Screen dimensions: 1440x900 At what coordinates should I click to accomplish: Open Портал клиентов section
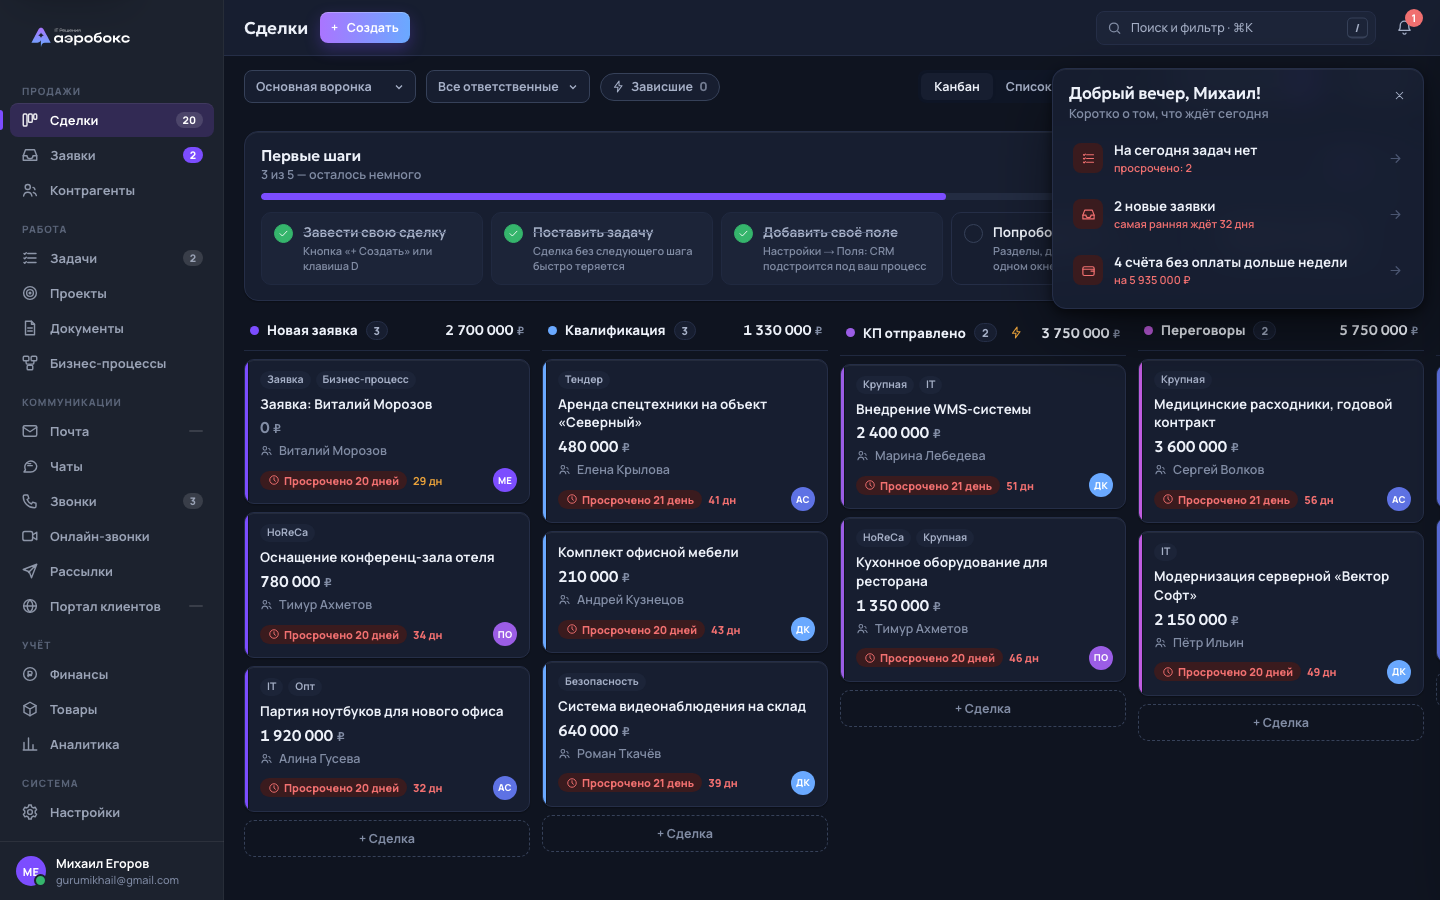click(112, 606)
